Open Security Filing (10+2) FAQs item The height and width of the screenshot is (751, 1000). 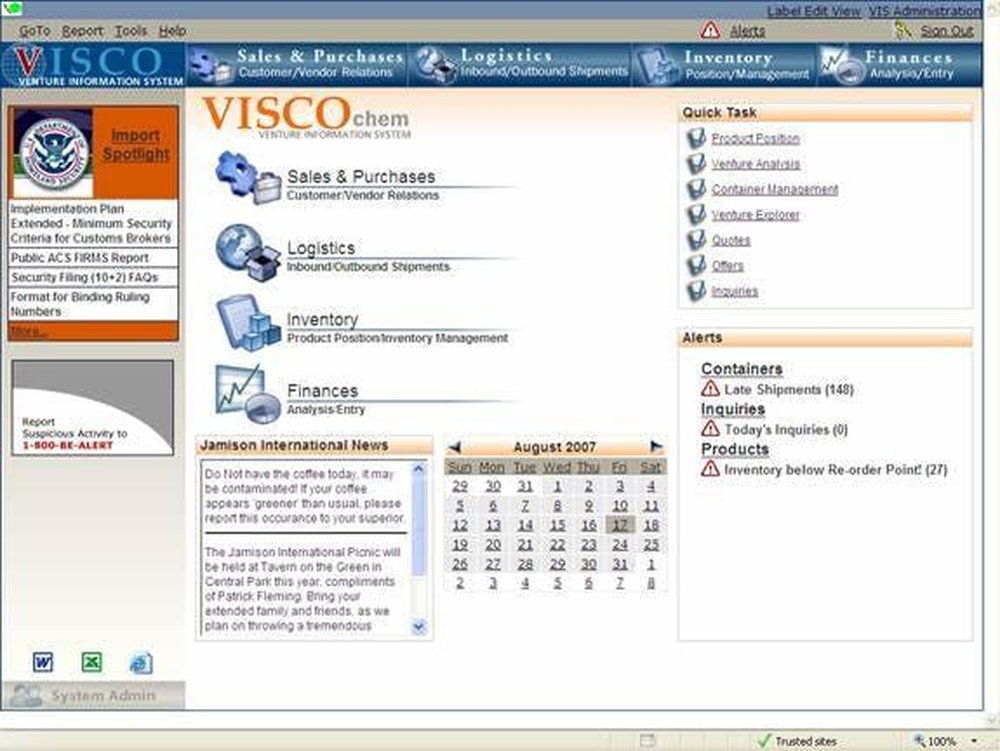[93, 277]
